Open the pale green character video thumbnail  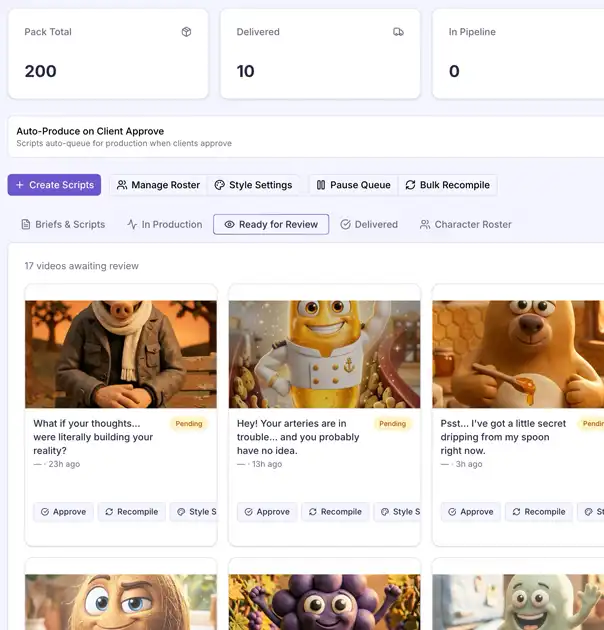pyautogui.click(x=518, y=602)
